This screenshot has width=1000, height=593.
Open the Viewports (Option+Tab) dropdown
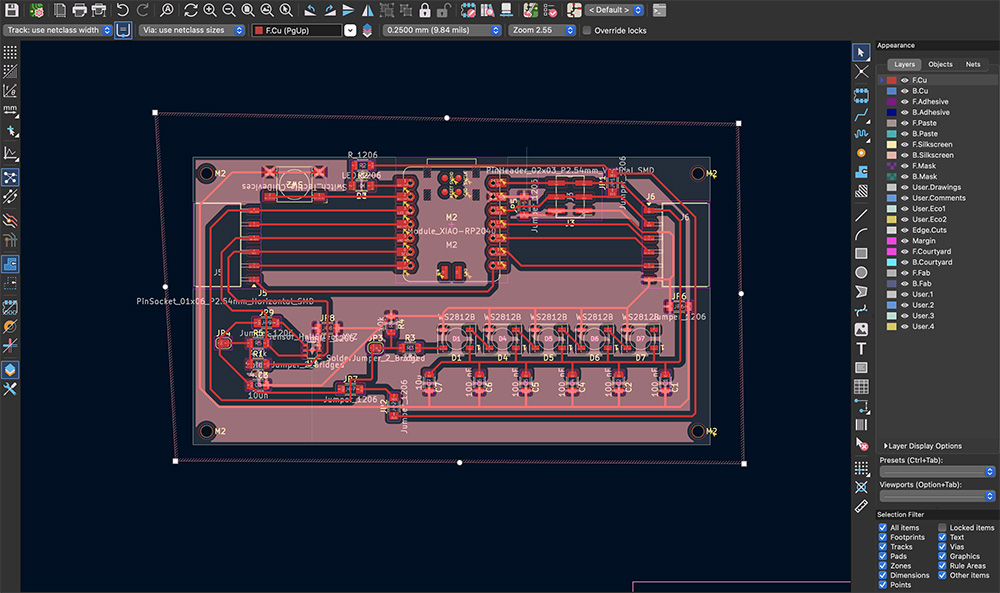click(937, 495)
